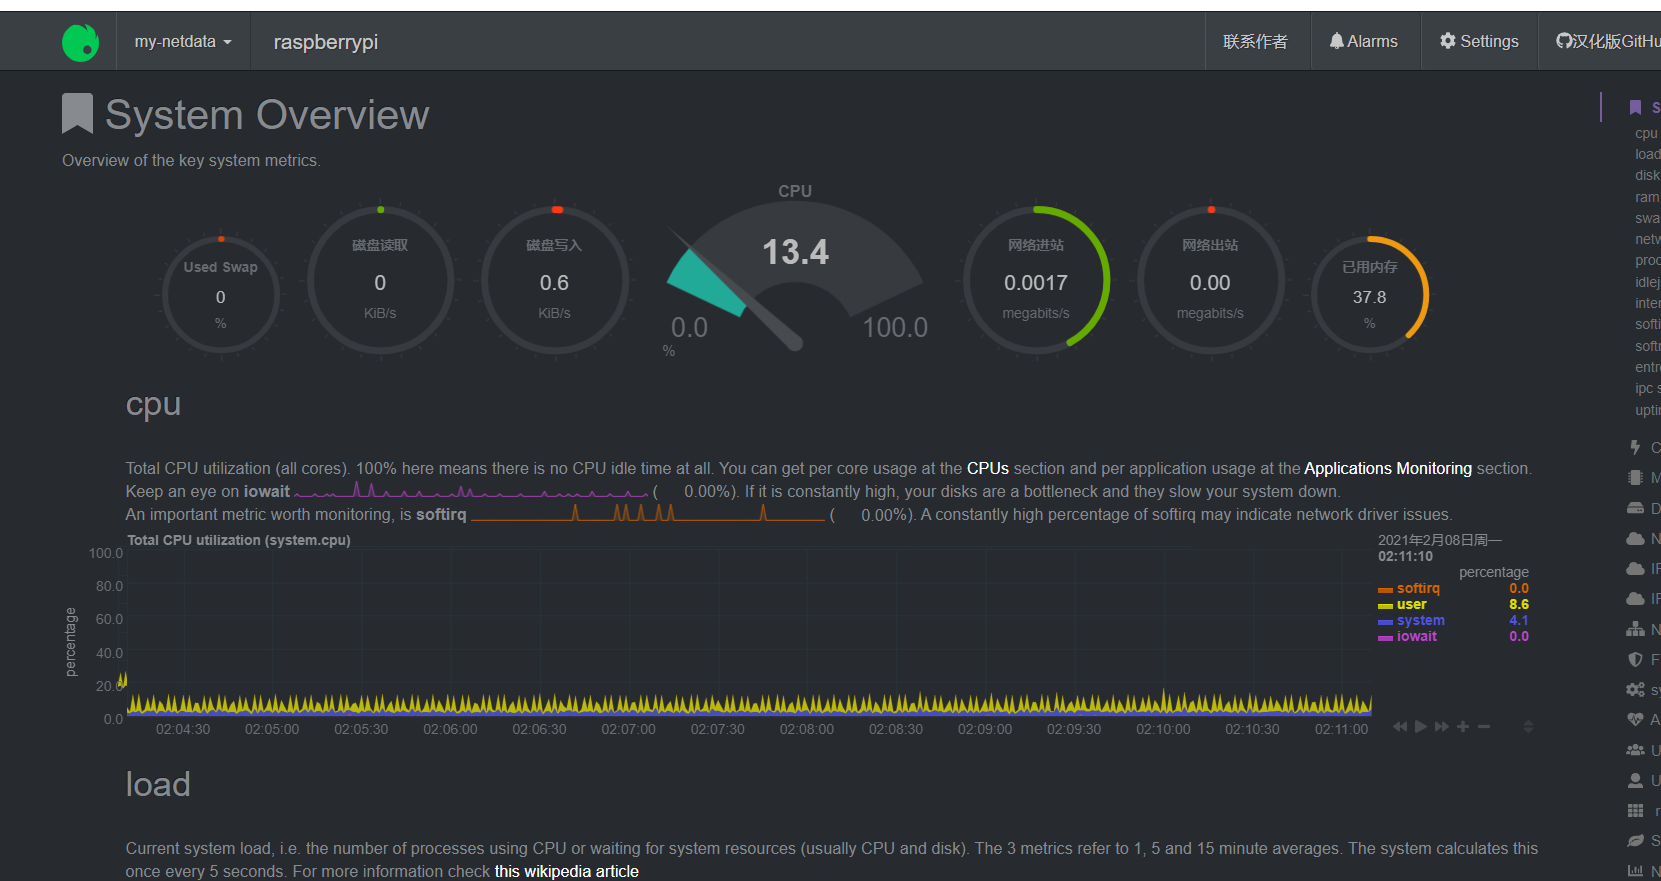
Task: Click the shield Firewall sidebar icon
Action: (1635, 659)
